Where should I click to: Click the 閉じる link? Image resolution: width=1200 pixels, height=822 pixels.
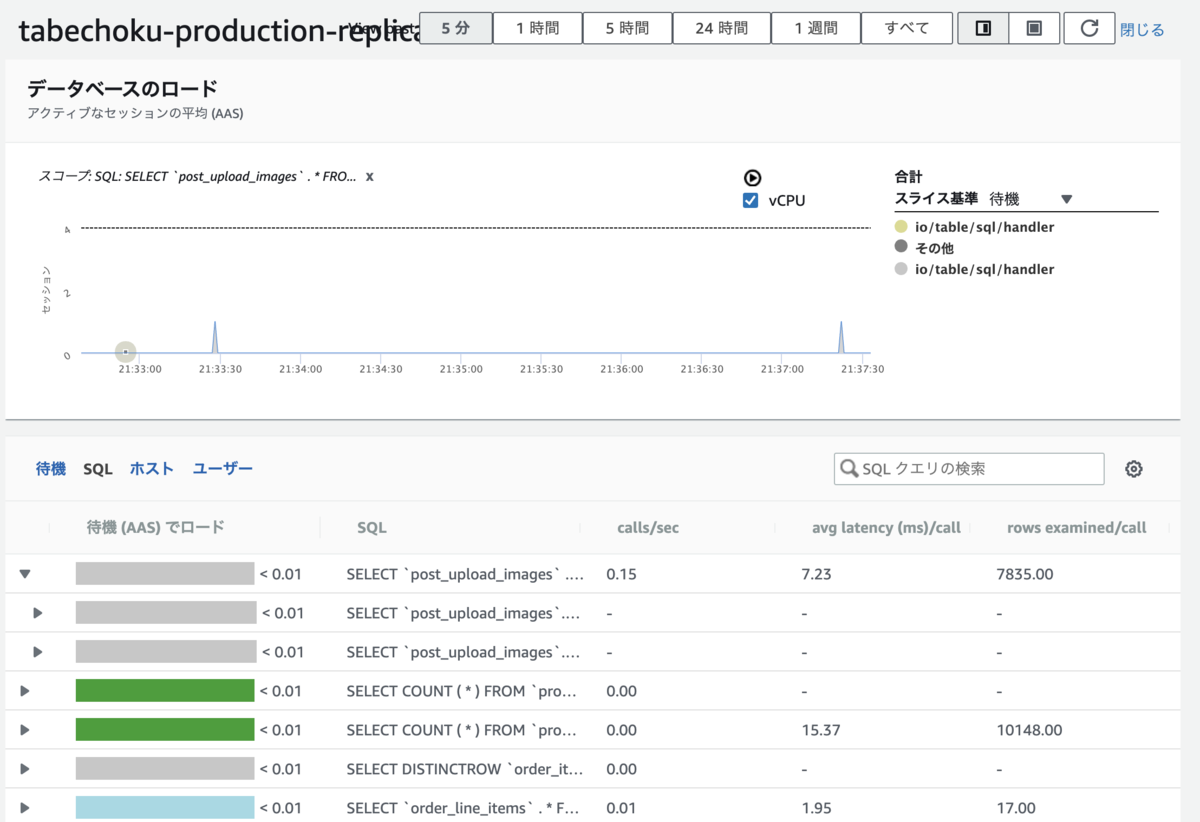point(1142,30)
